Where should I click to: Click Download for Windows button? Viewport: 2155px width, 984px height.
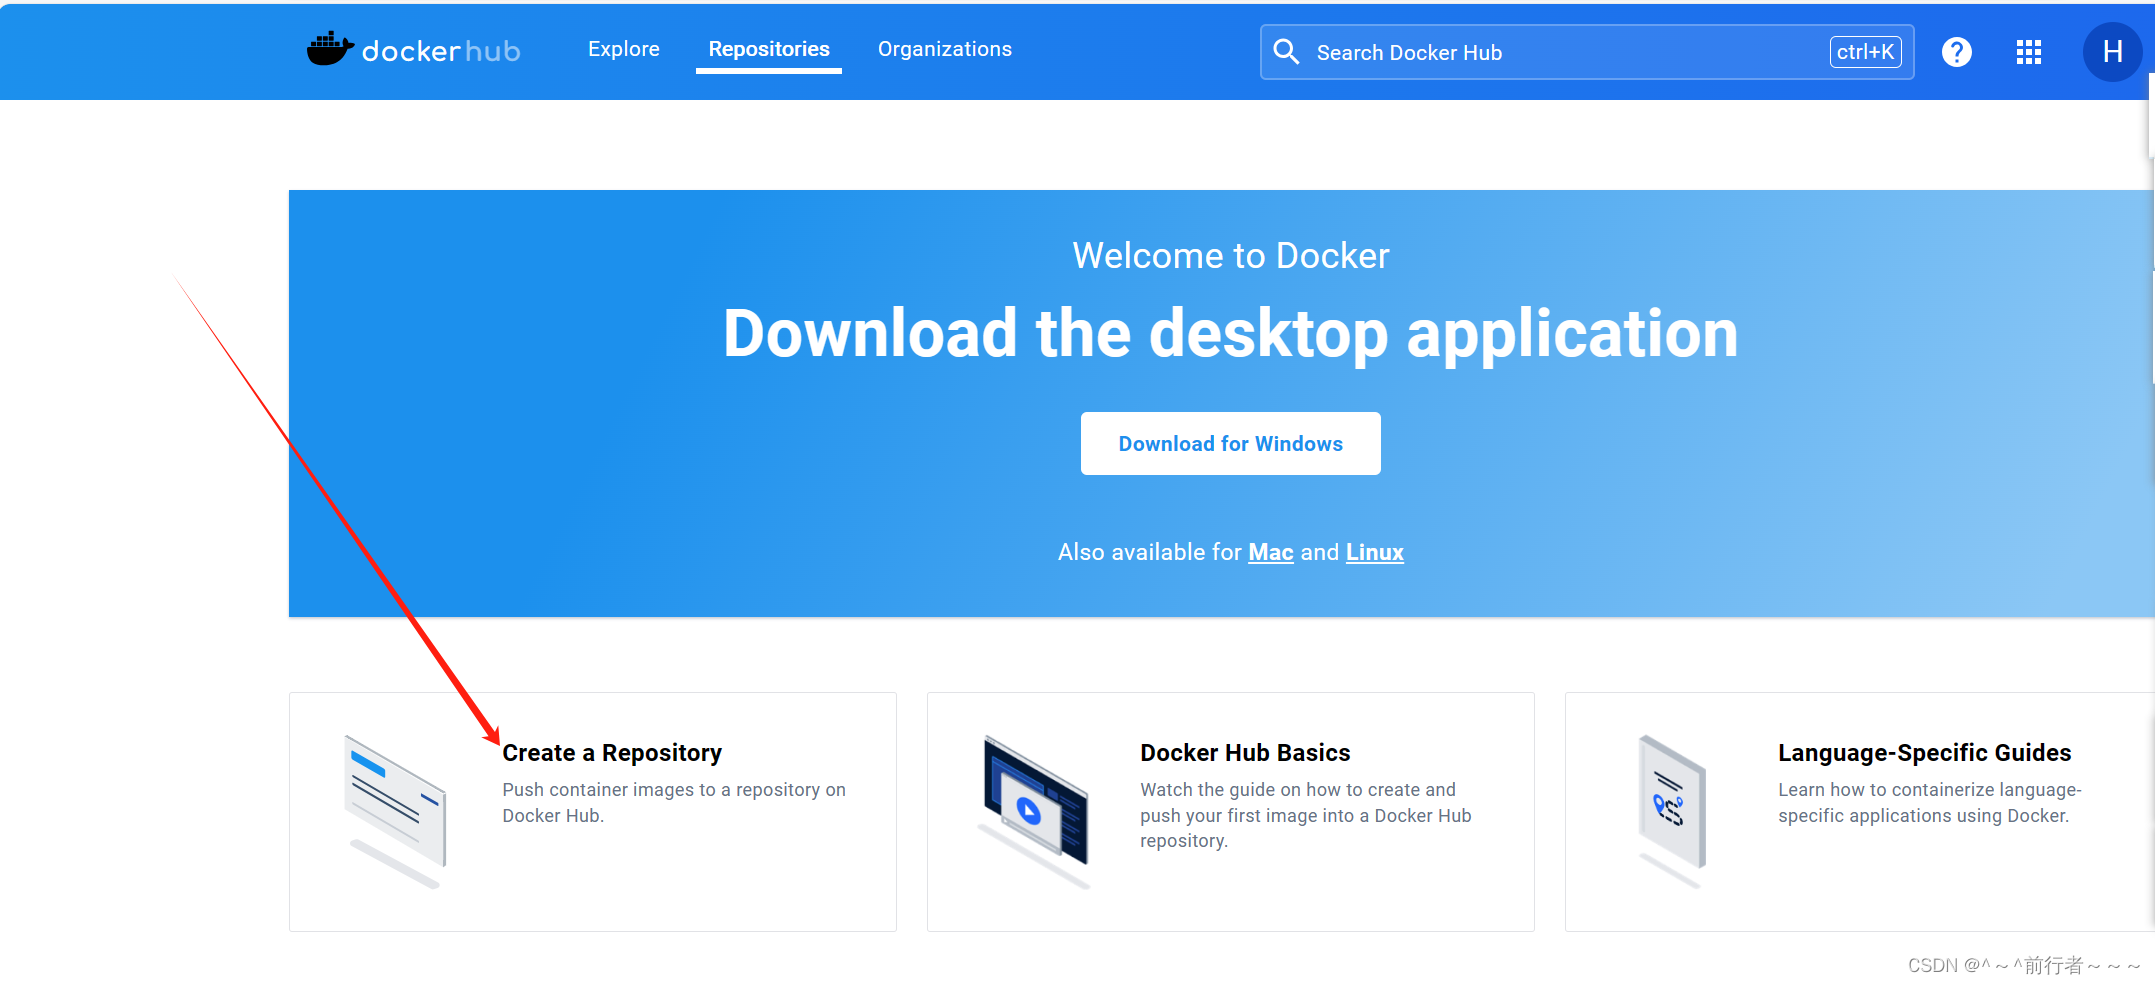click(1231, 443)
